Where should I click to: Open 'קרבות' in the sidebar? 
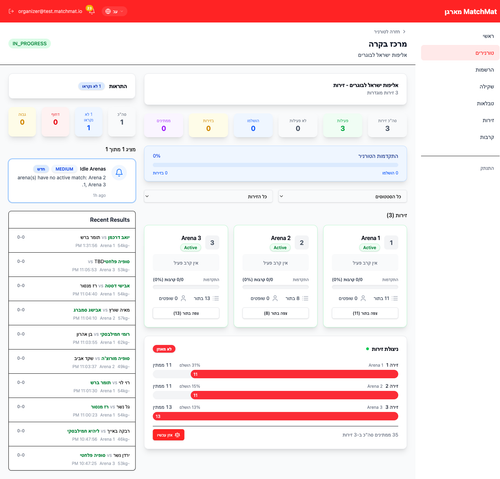click(460, 137)
